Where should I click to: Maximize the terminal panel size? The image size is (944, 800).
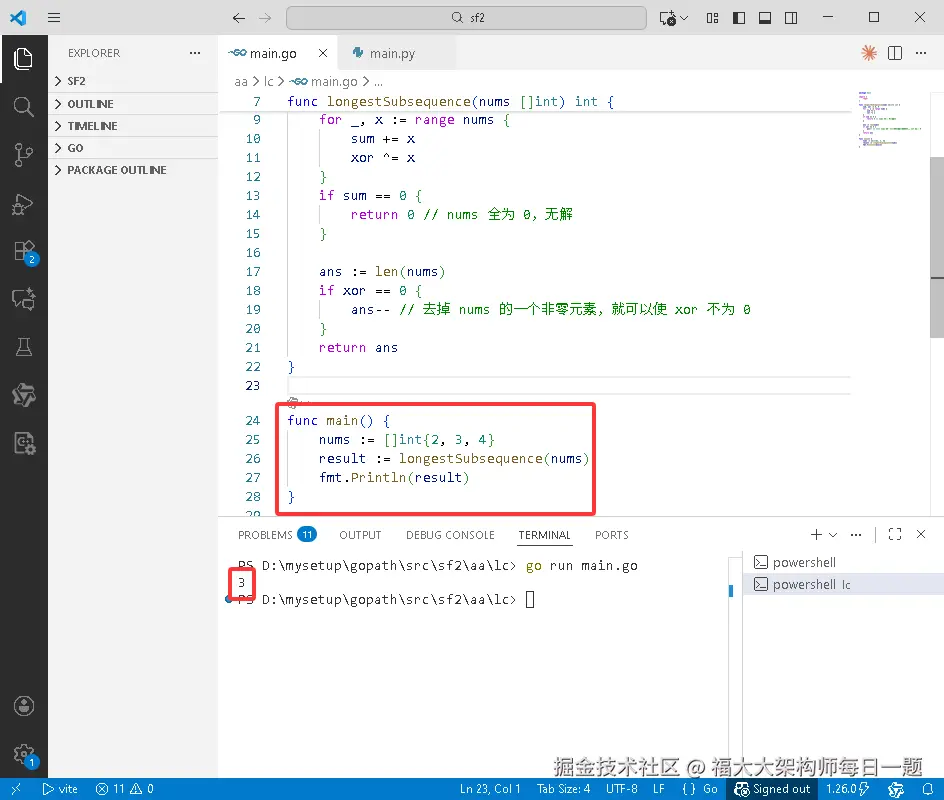coord(895,535)
